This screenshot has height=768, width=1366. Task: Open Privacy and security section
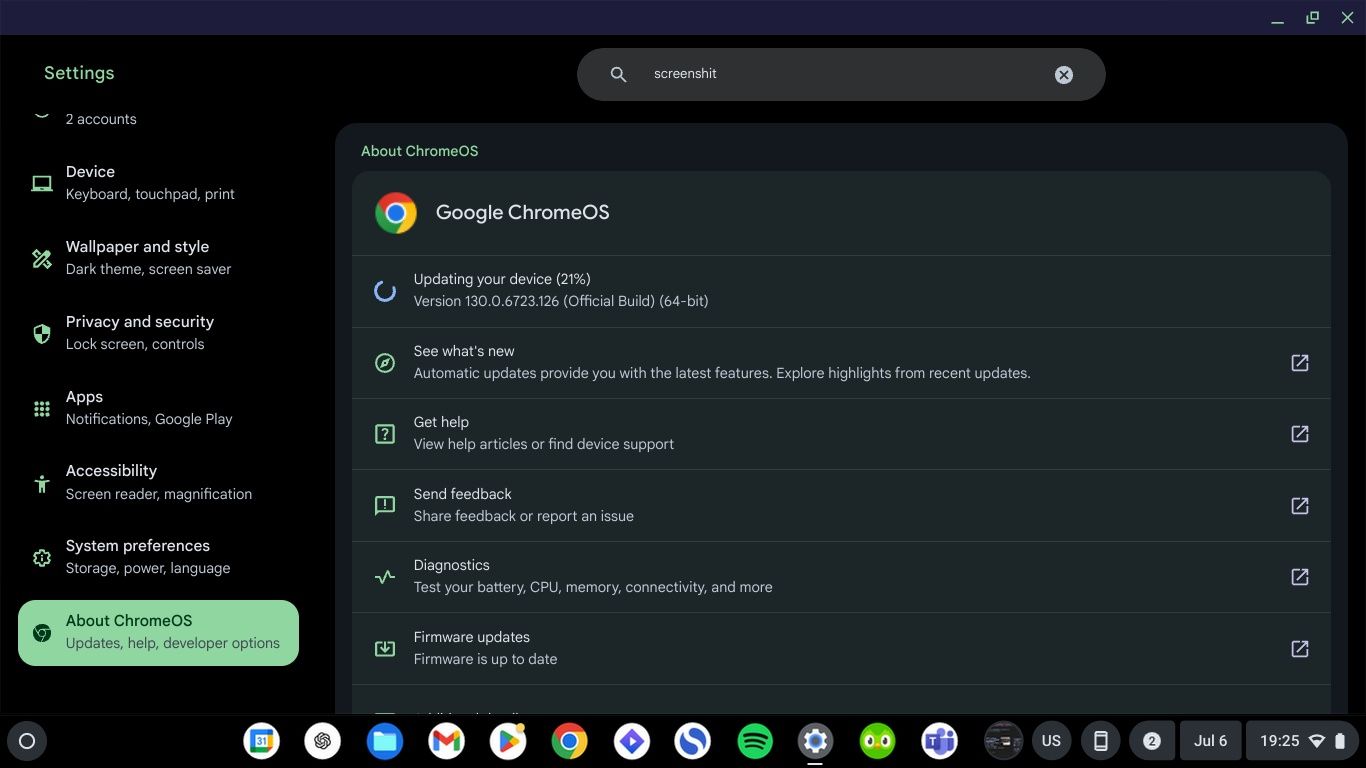coord(158,333)
